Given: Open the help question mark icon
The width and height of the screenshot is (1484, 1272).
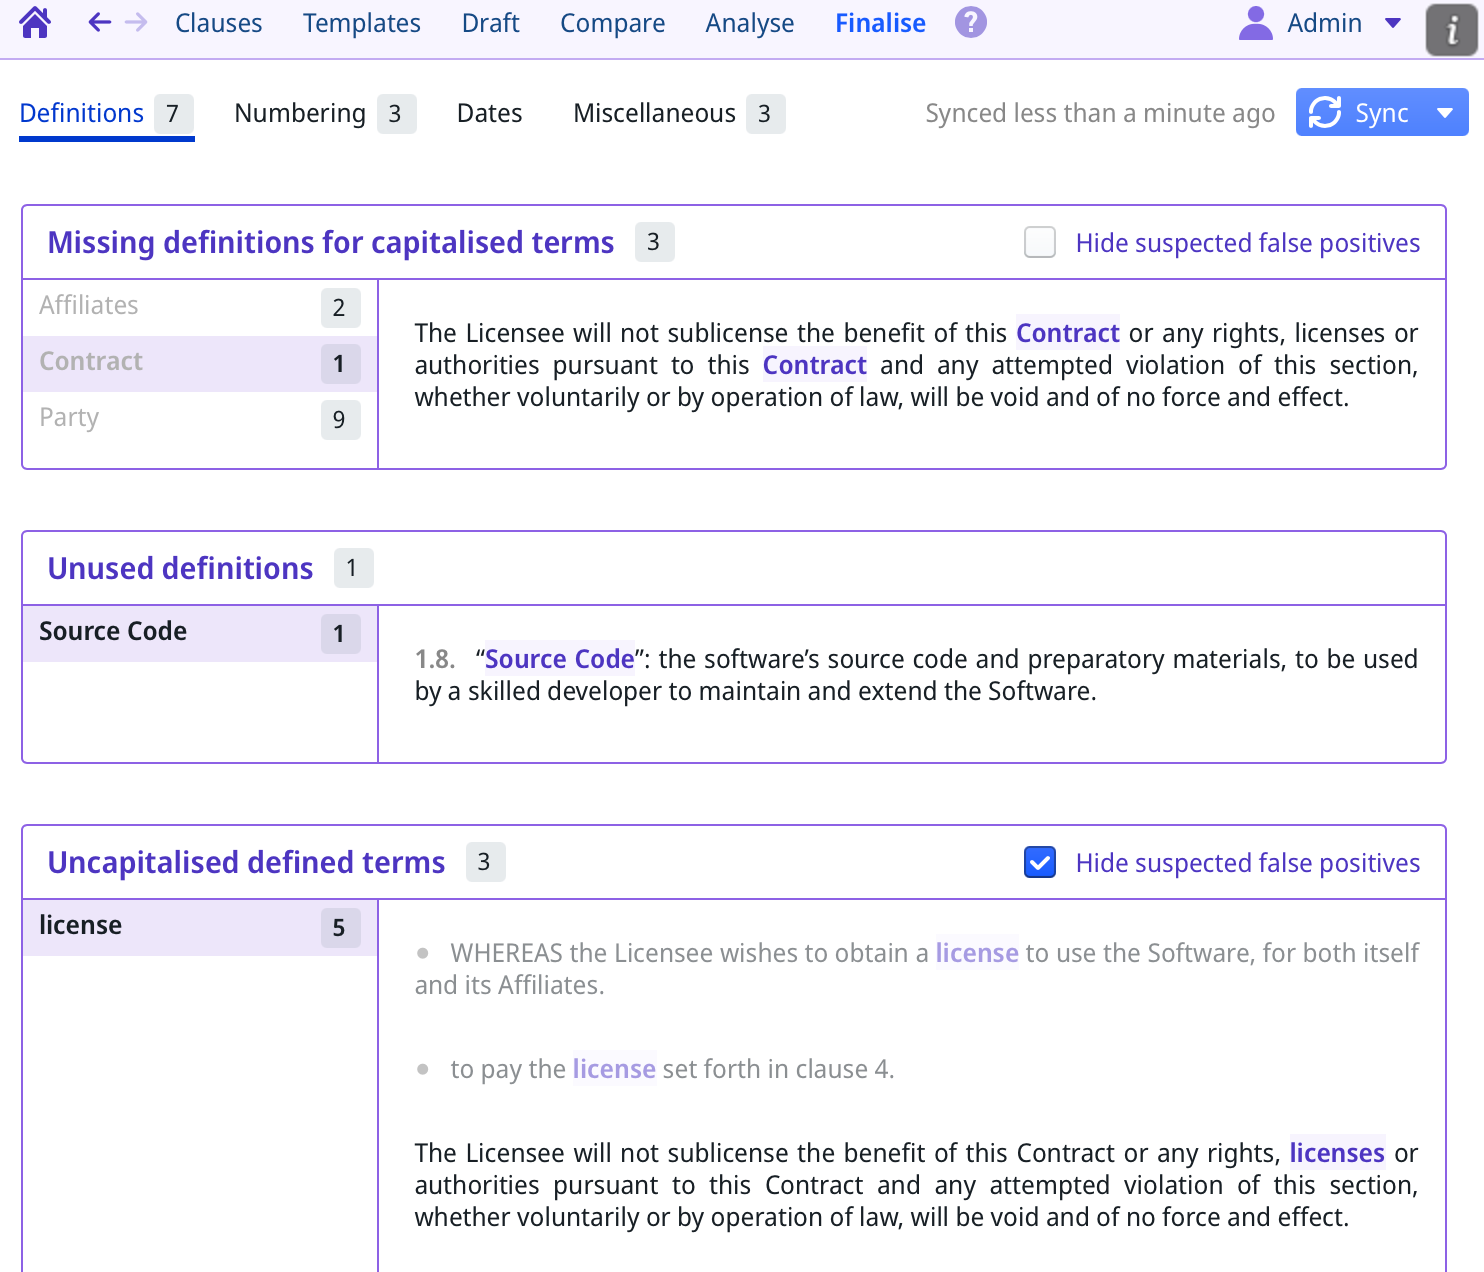Looking at the screenshot, I should 970,22.
